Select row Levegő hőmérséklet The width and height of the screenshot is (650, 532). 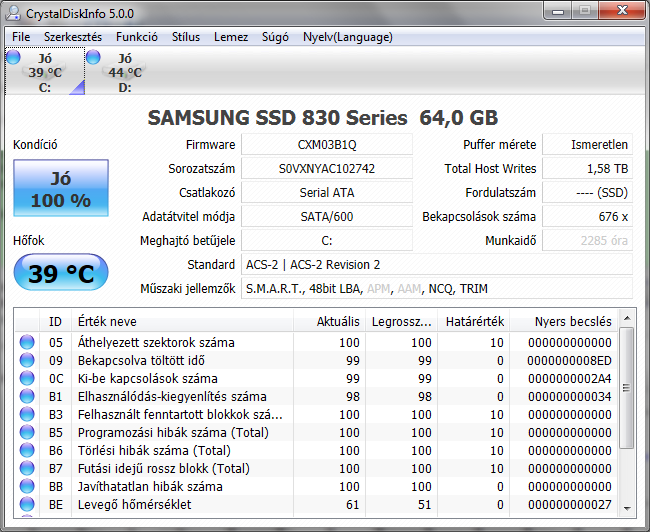[x=316, y=504]
